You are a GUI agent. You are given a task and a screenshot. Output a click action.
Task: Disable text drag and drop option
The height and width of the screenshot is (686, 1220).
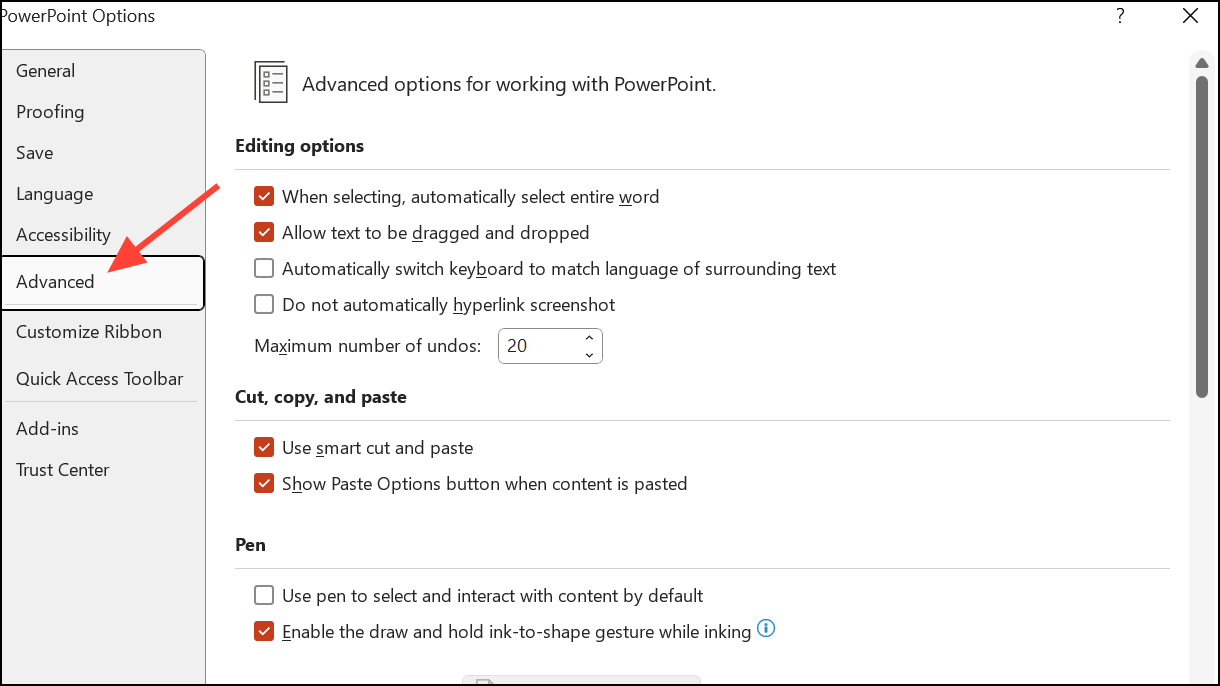click(x=264, y=233)
